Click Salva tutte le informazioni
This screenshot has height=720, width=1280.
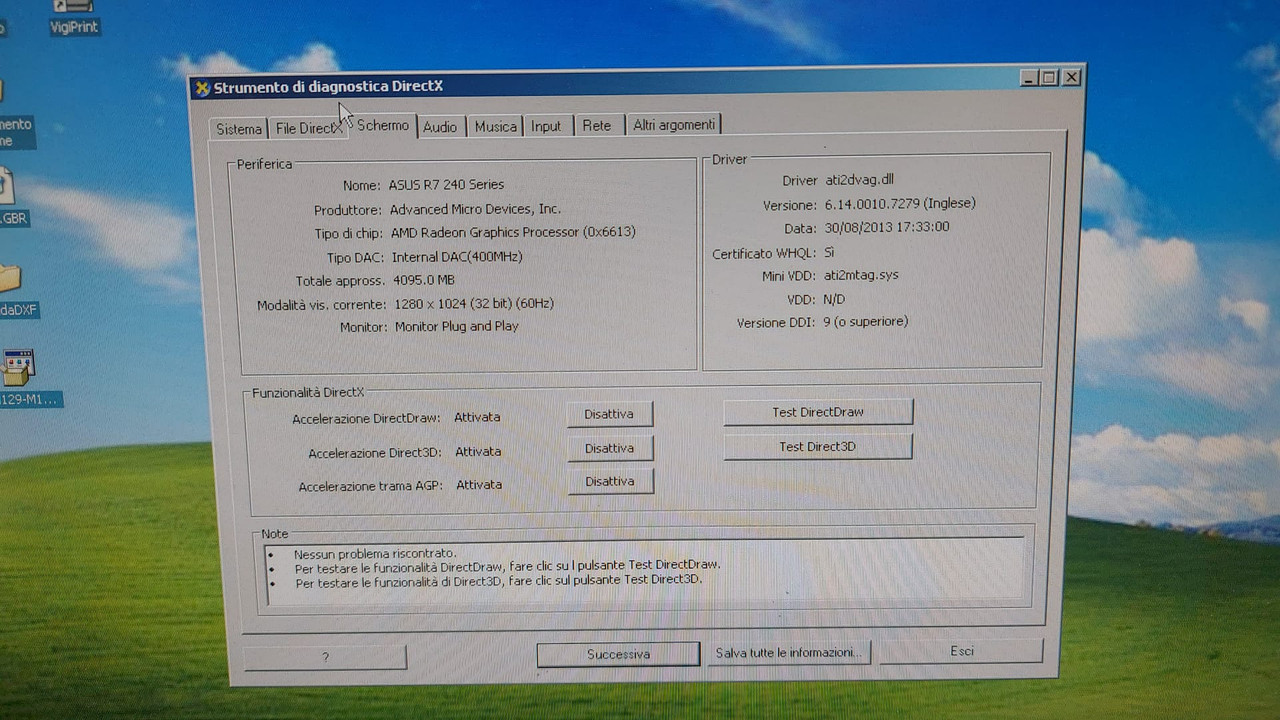click(789, 653)
